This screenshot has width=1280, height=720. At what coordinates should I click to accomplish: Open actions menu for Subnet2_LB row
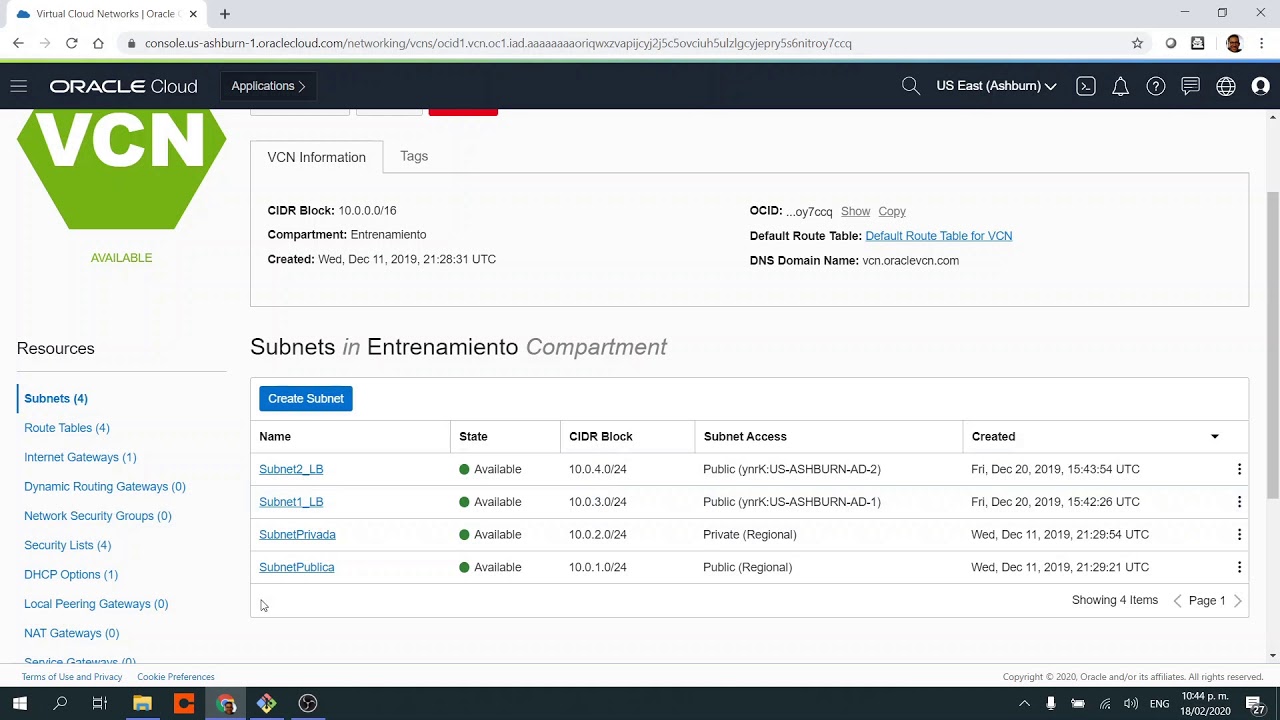(x=1239, y=469)
